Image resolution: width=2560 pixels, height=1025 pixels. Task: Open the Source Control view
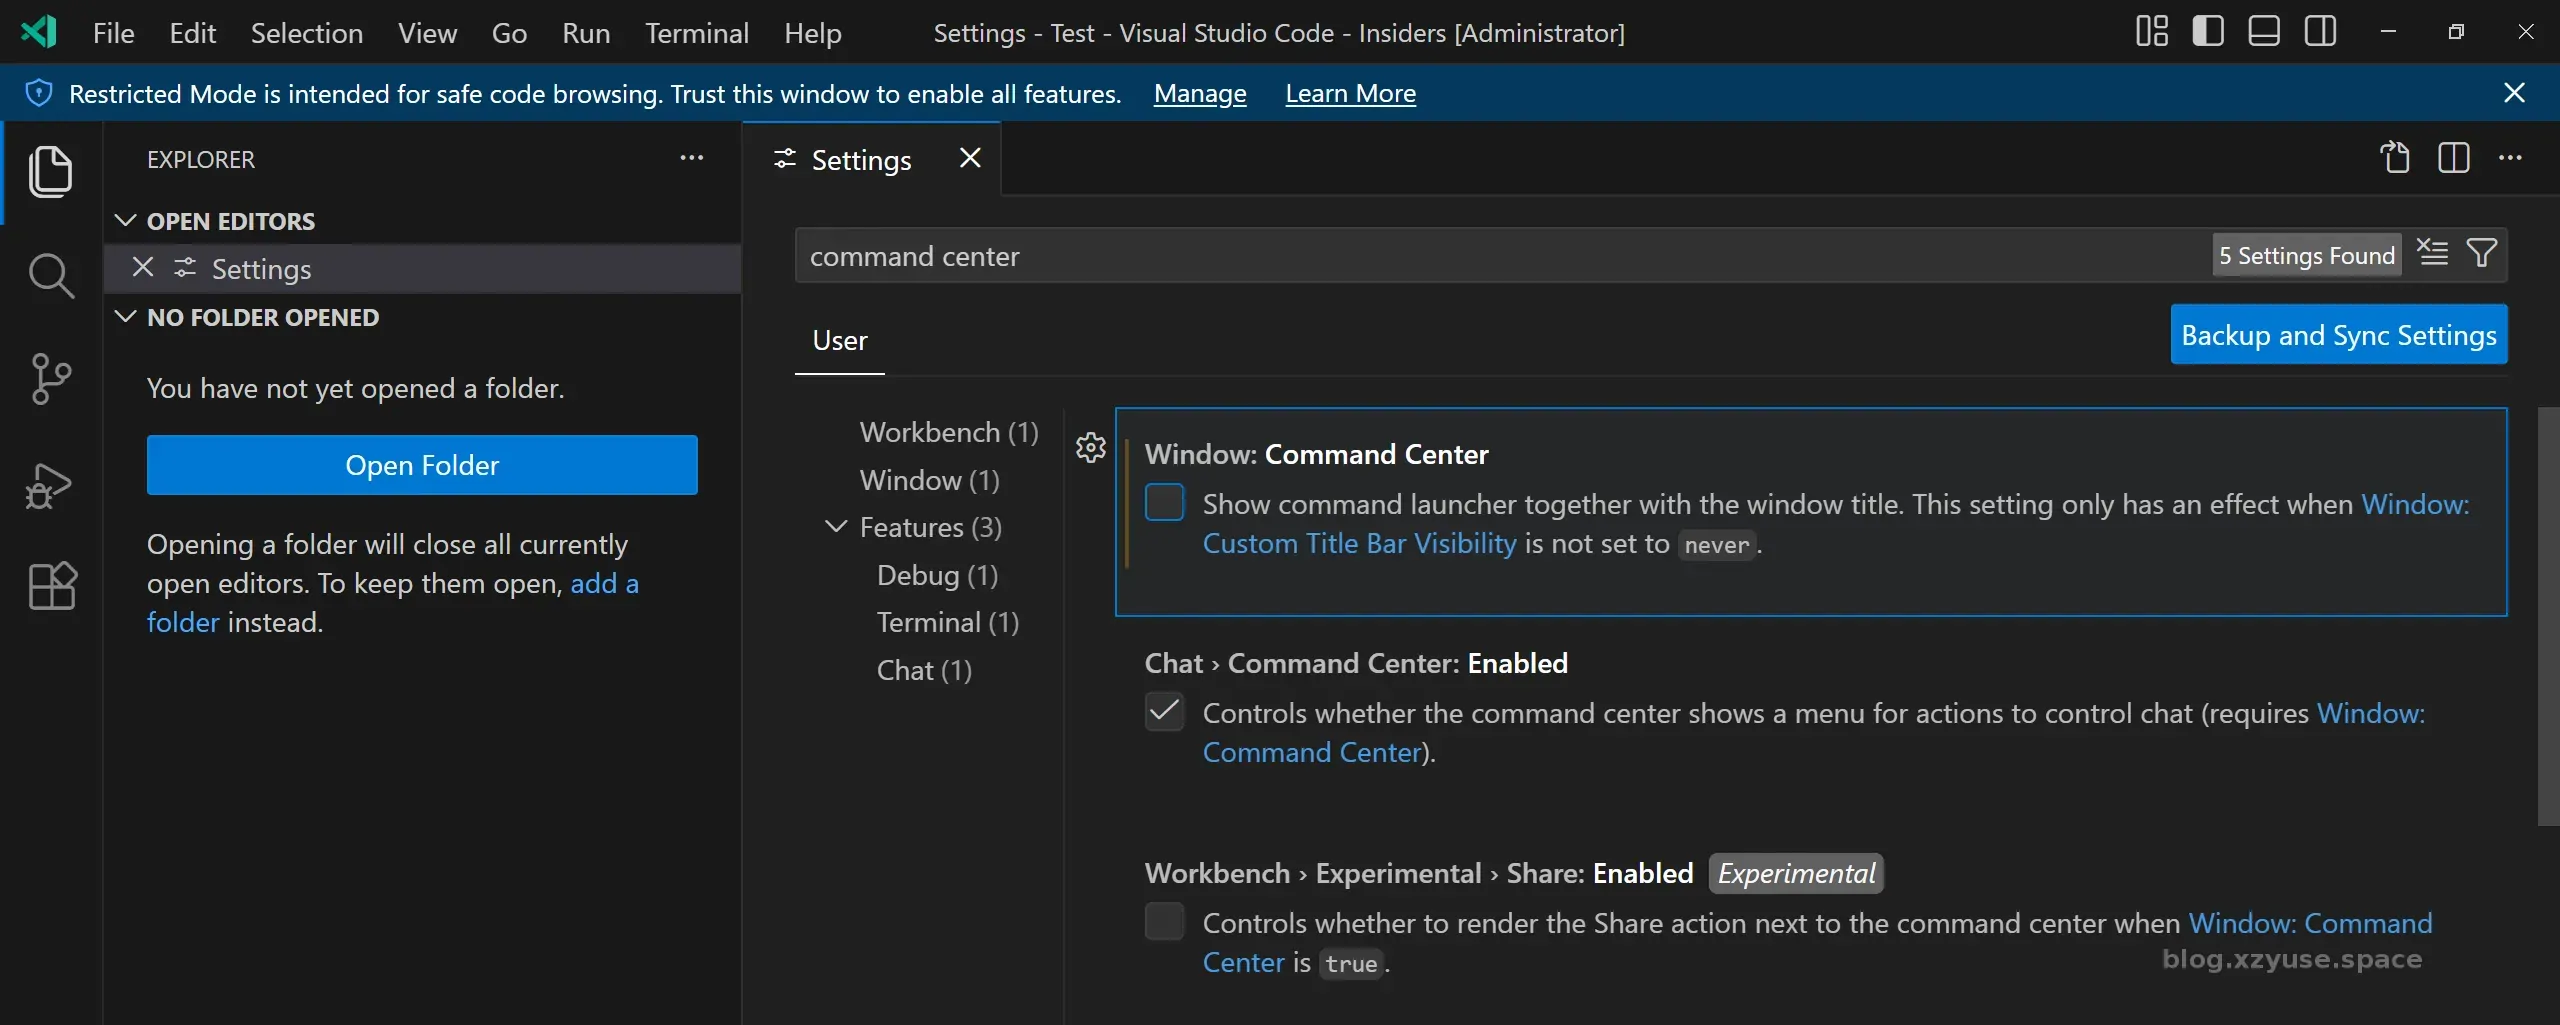tap(50, 379)
